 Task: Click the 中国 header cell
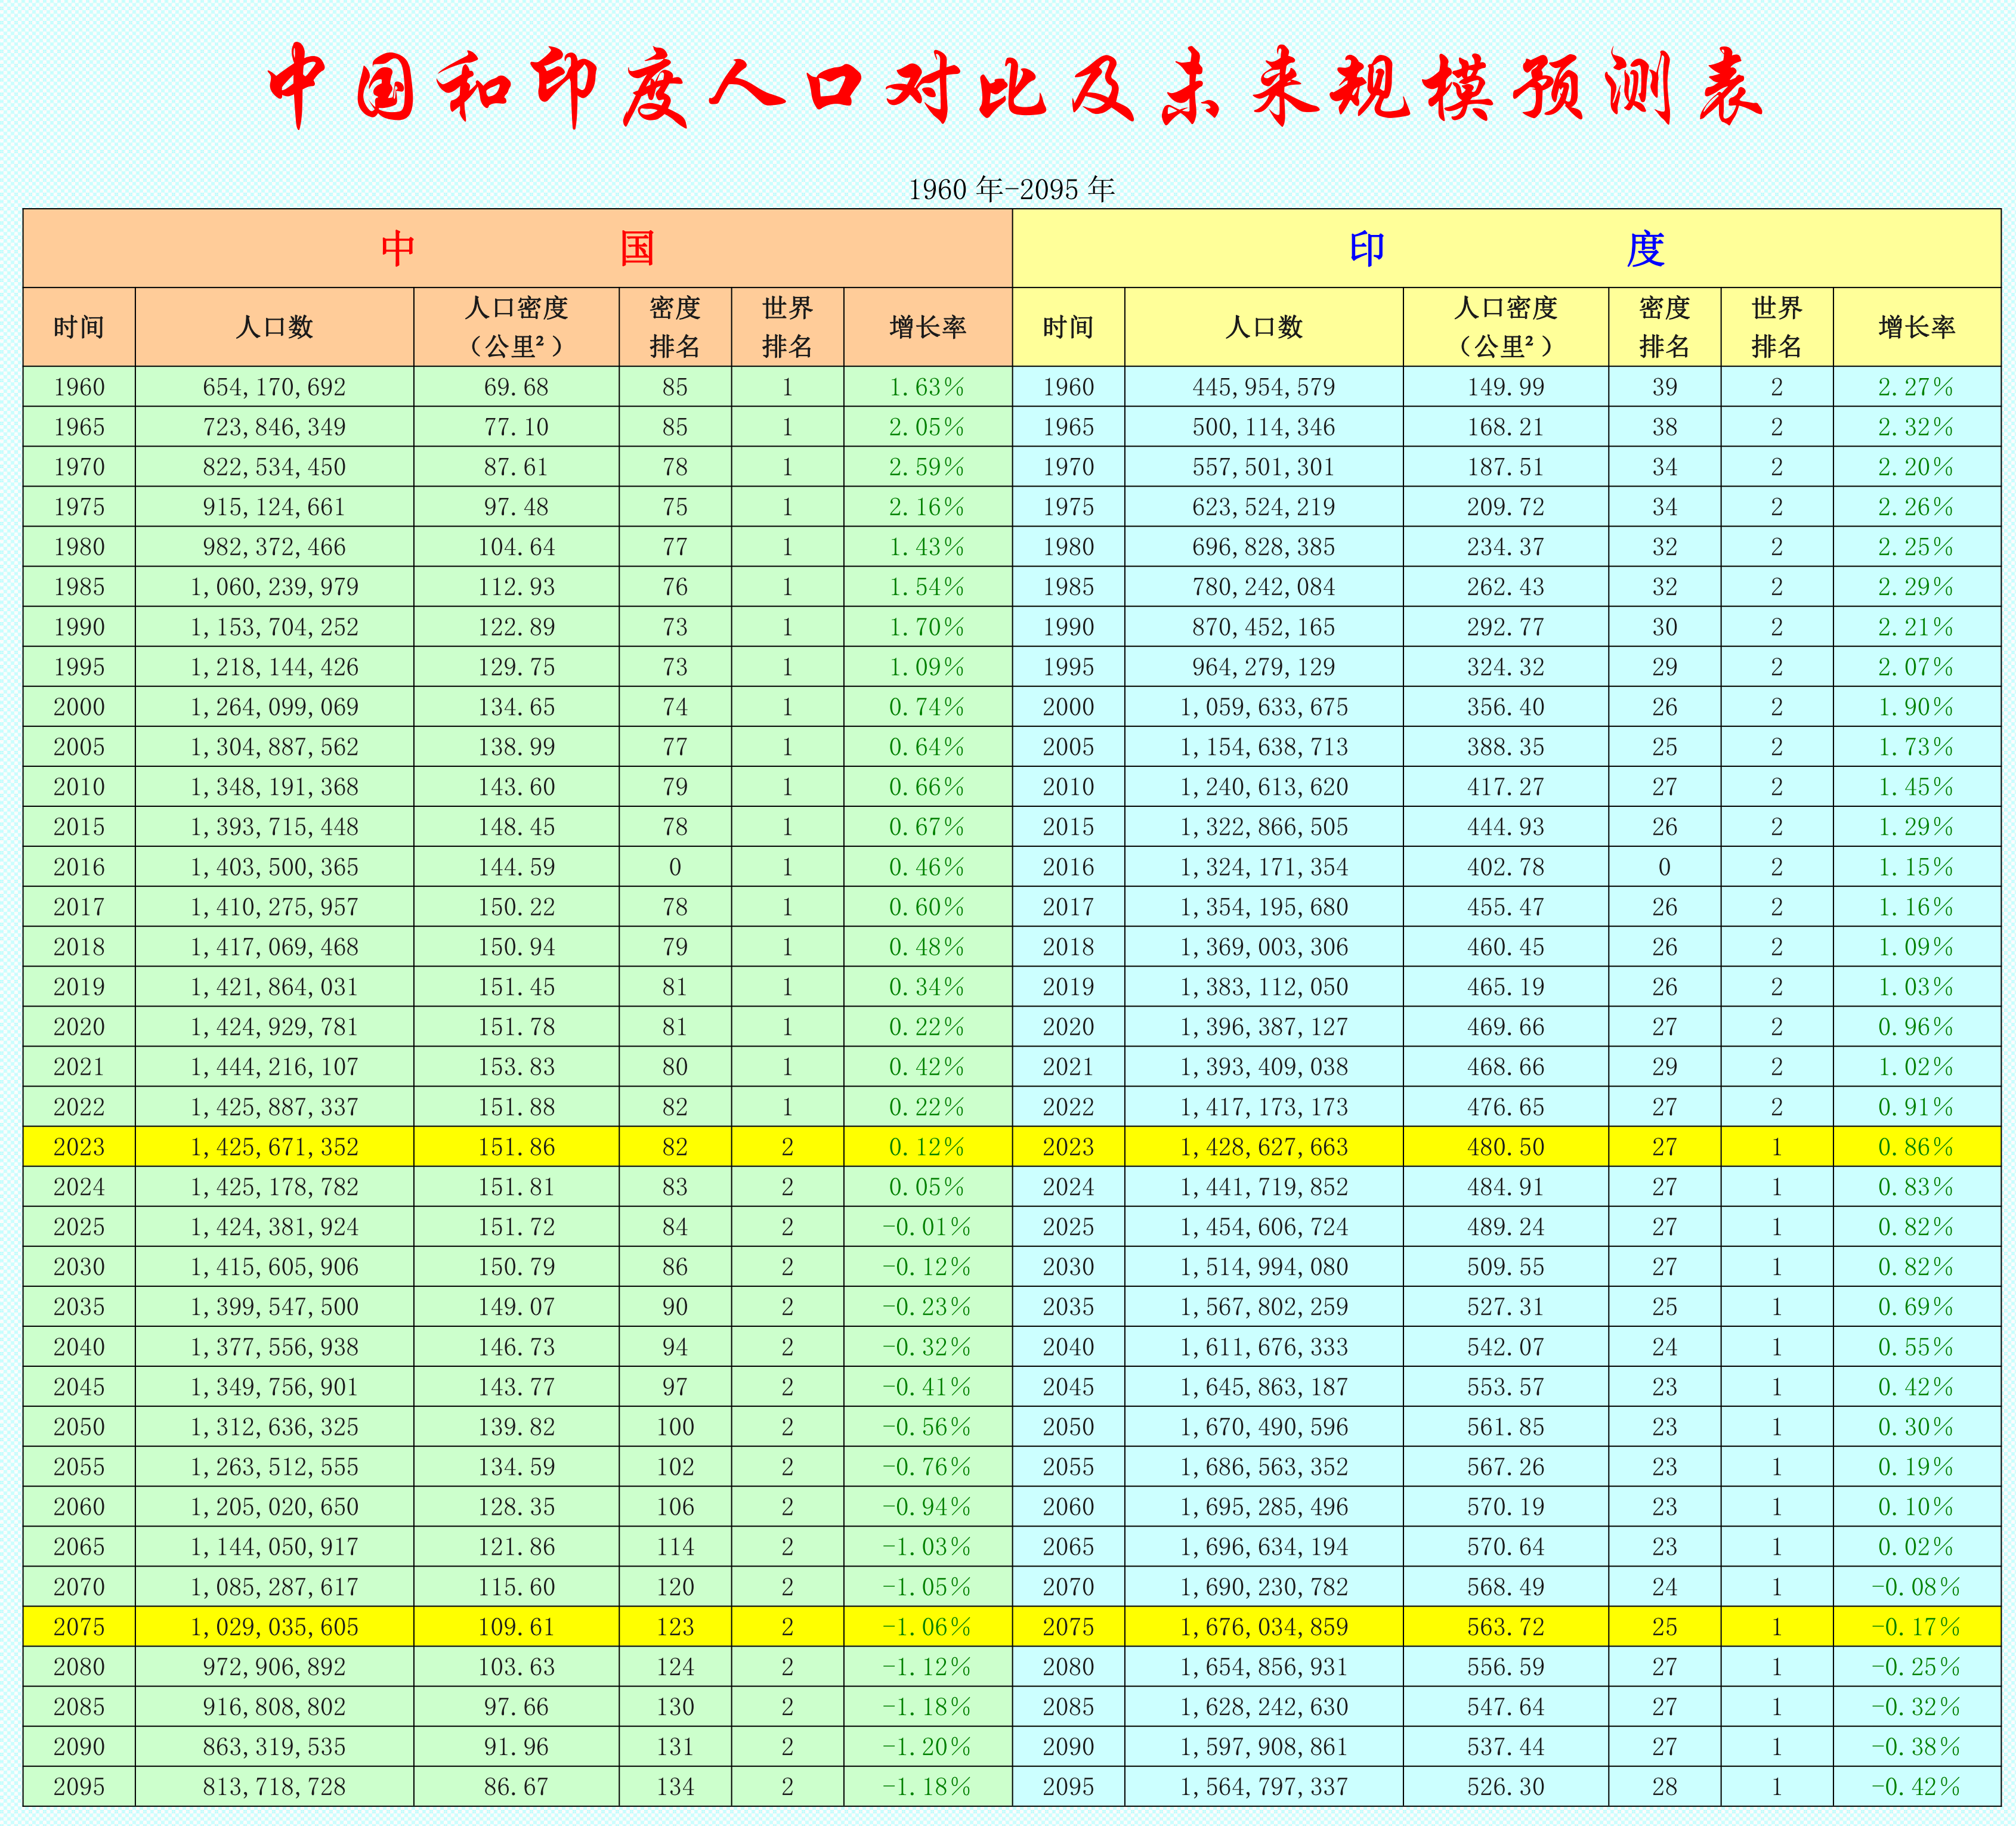point(517,248)
